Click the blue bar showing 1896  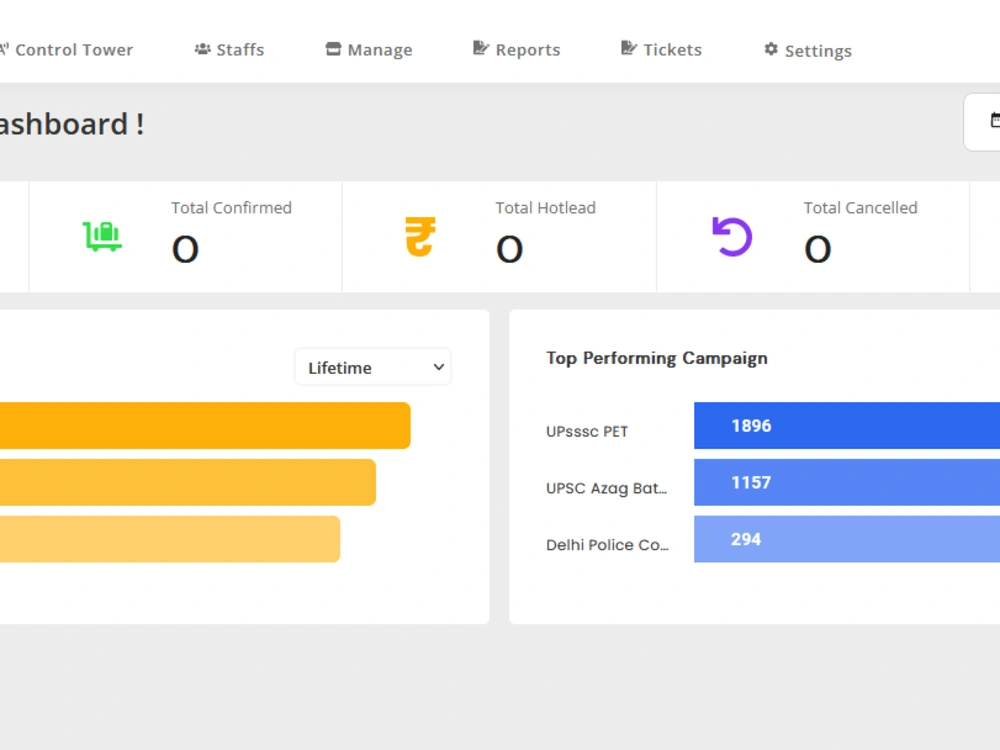coord(847,425)
